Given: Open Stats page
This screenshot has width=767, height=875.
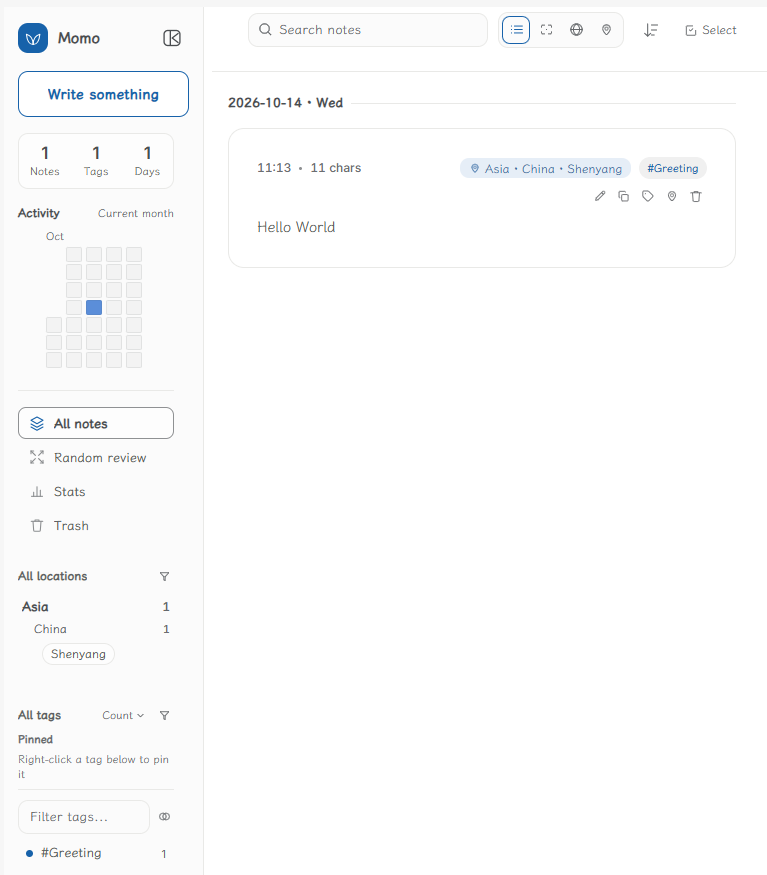Looking at the screenshot, I should (96, 492).
